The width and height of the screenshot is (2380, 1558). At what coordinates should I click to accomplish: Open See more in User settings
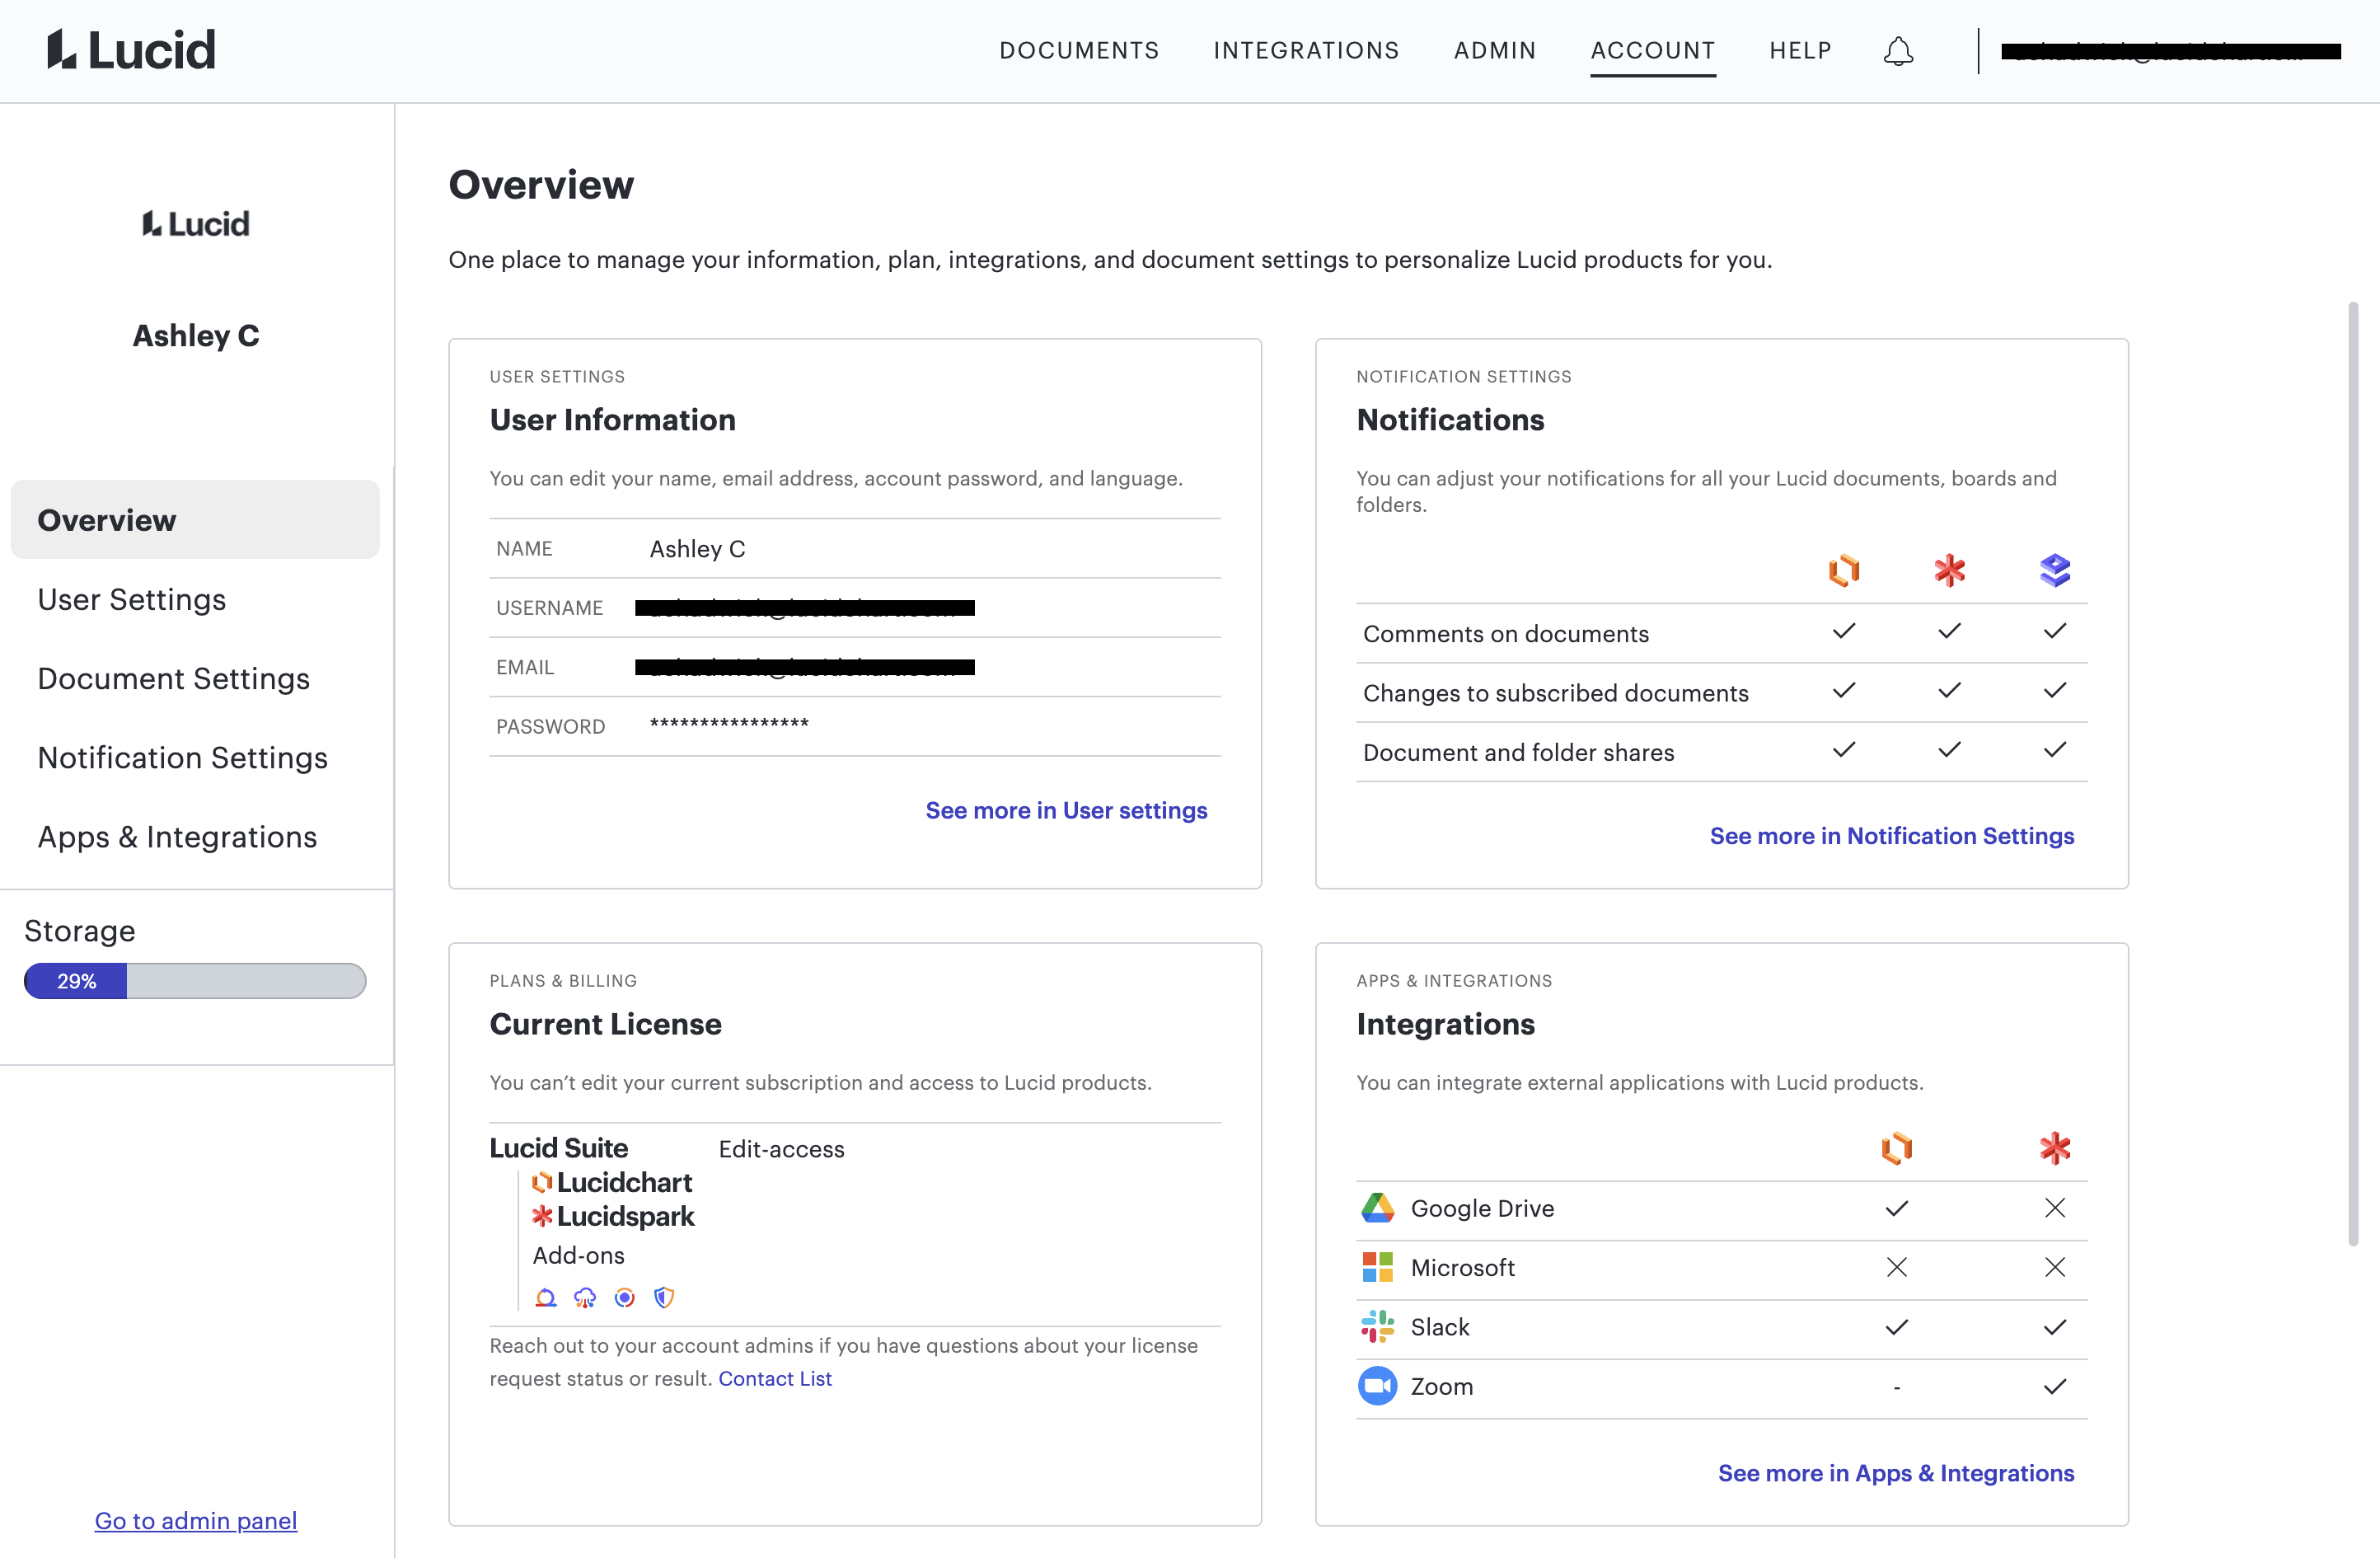pos(1066,811)
